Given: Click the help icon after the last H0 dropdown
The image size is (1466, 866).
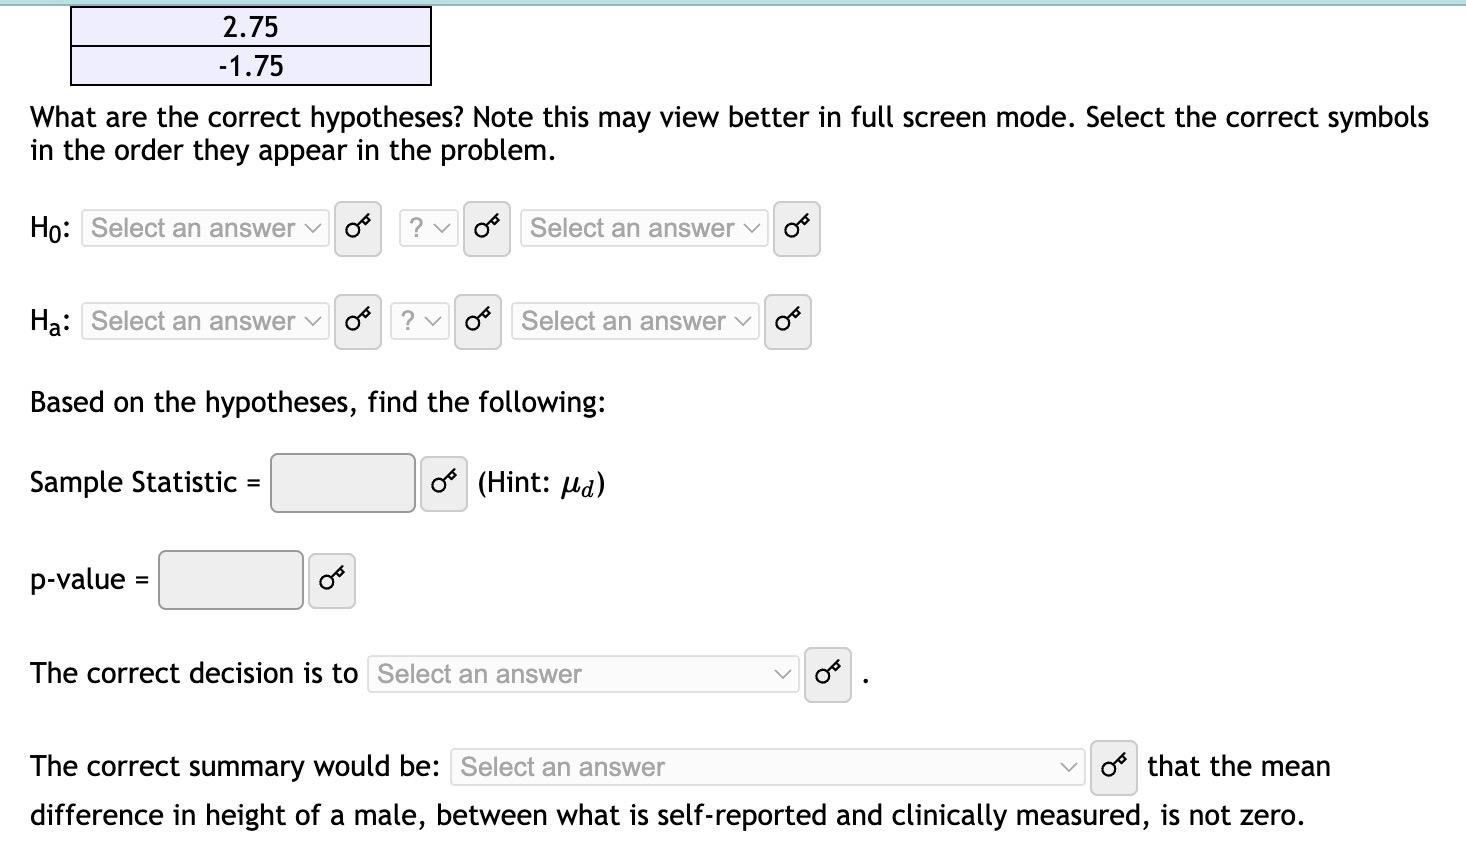Looking at the screenshot, I should pos(795,228).
